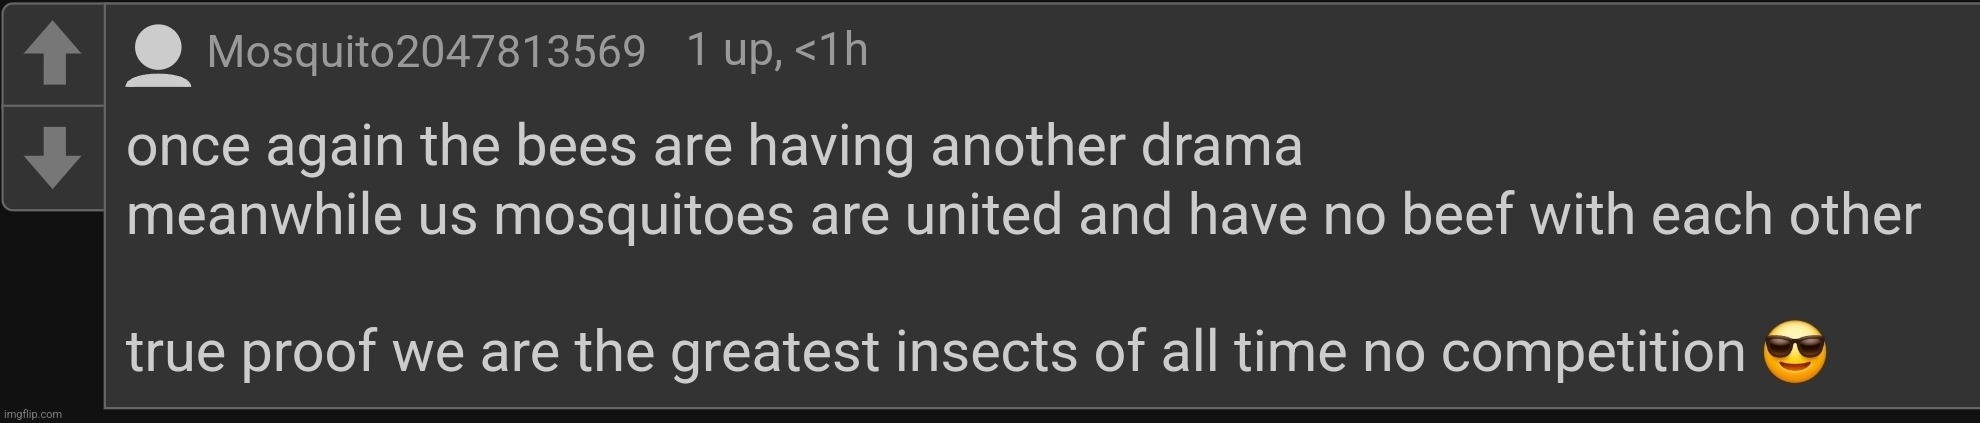Click the "<1h" timestamp
Image resolution: width=1980 pixels, height=423 pixels.
tap(830, 50)
